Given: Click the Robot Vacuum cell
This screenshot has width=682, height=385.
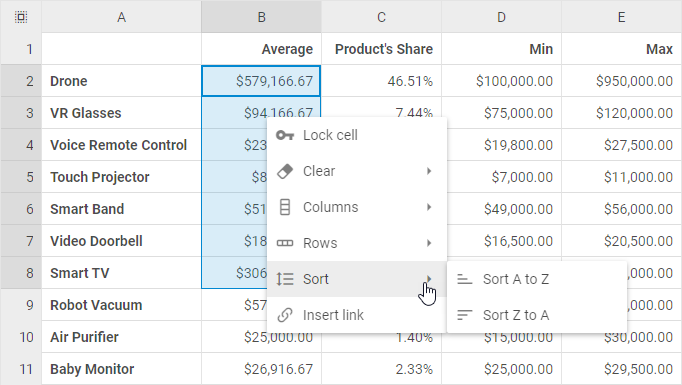Looking at the screenshot, I should coord(121,305).
